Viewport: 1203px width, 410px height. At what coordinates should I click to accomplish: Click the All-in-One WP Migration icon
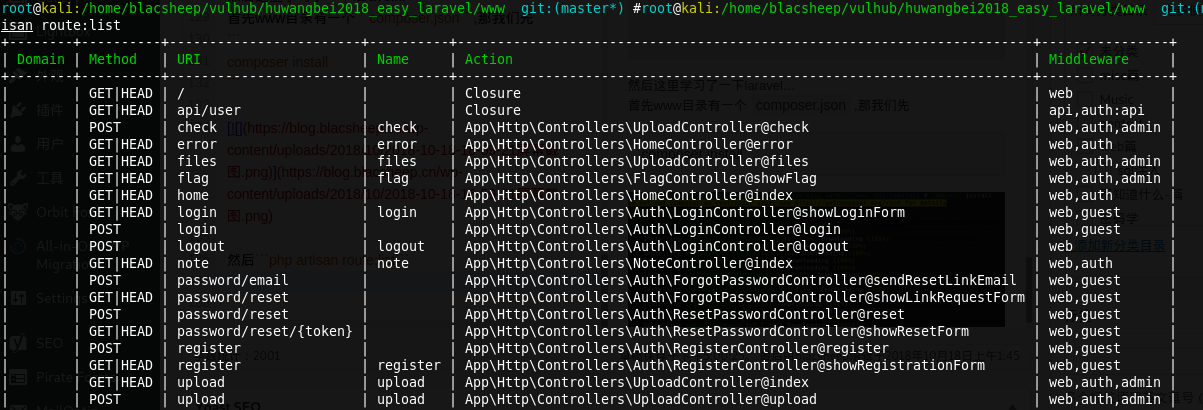click(x=19, y=246)
